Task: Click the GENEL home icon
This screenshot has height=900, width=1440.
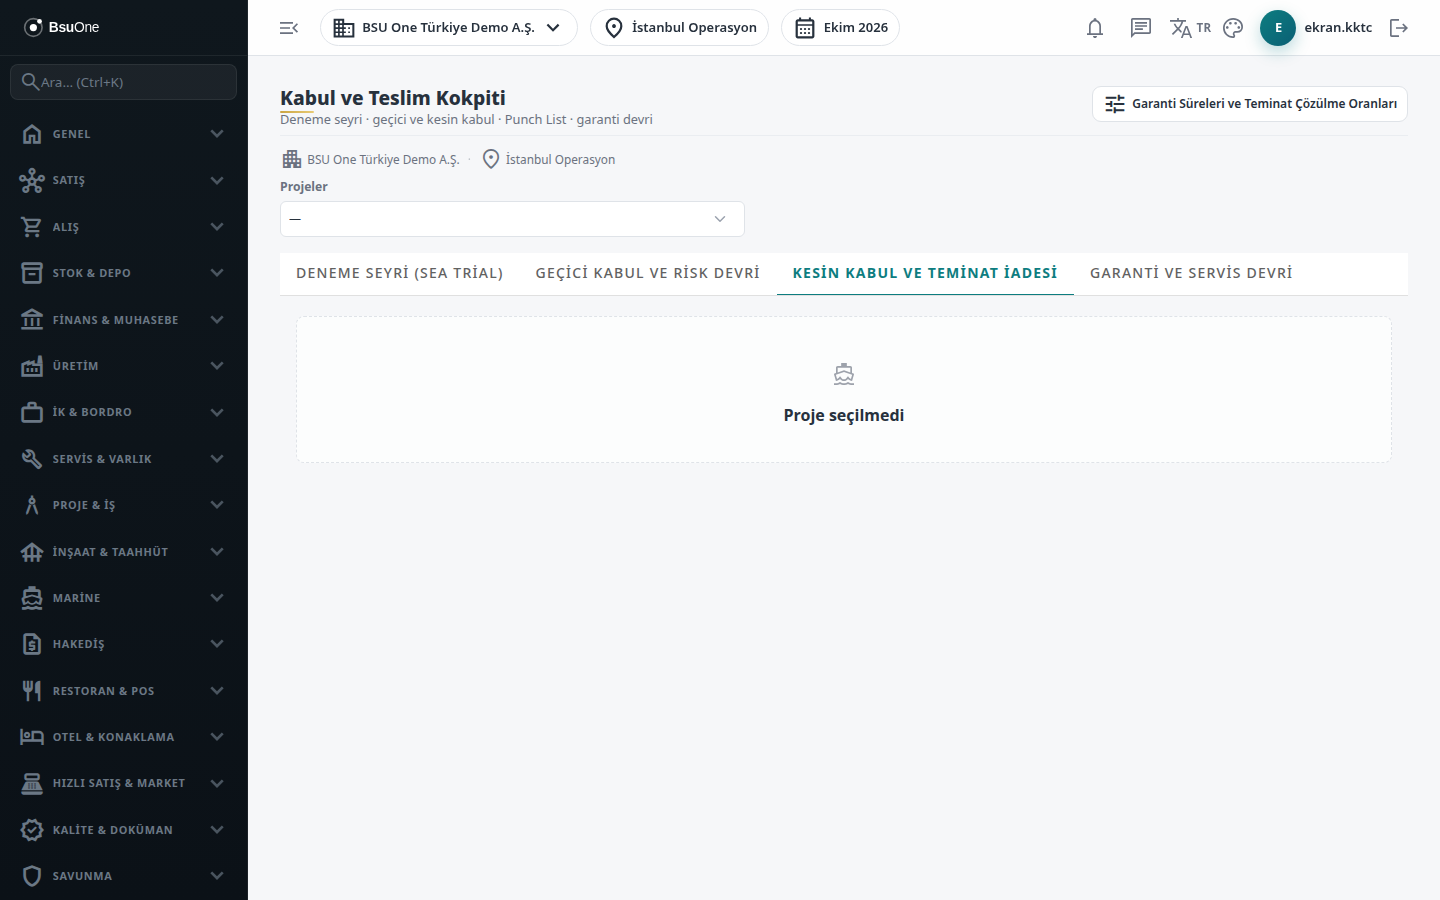Action: tap(32, 134)
